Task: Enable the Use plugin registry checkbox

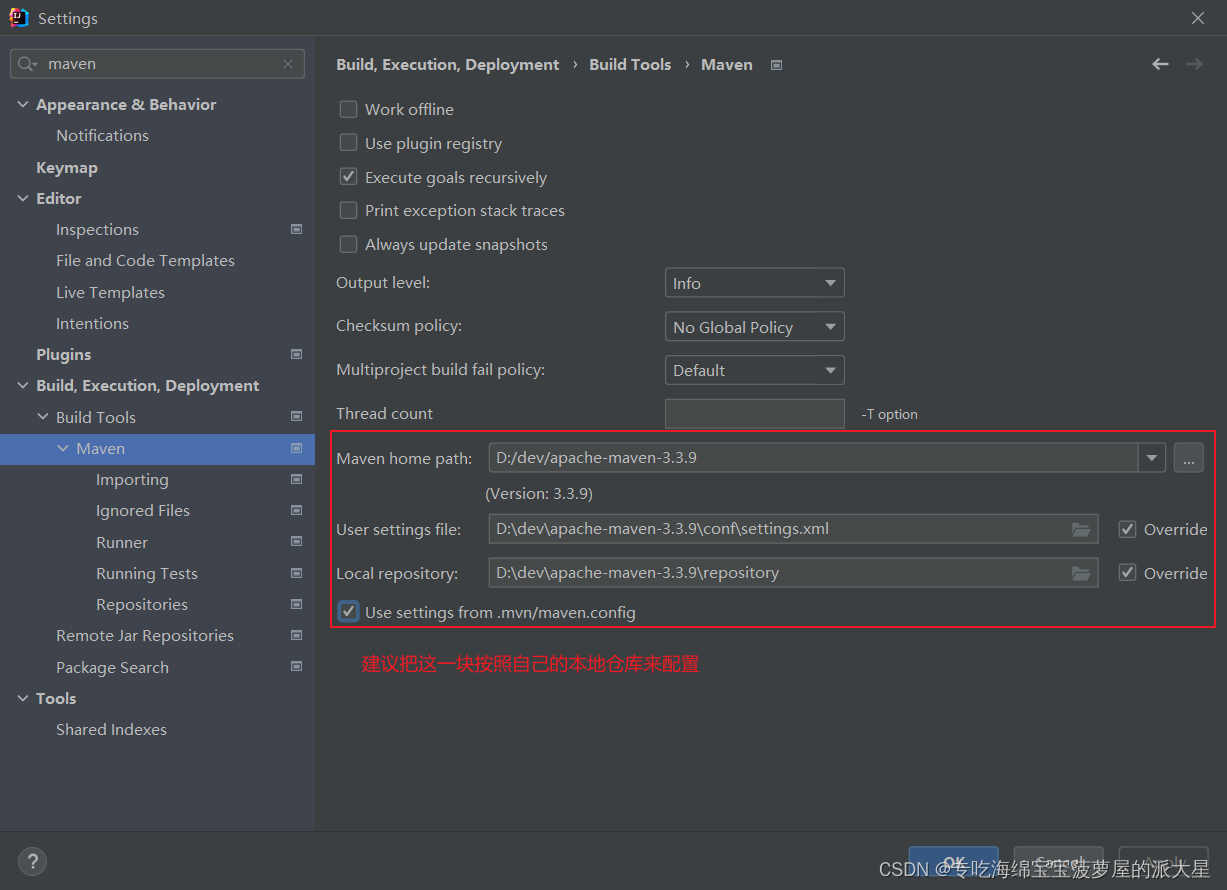Action: [x=348, y=143]
